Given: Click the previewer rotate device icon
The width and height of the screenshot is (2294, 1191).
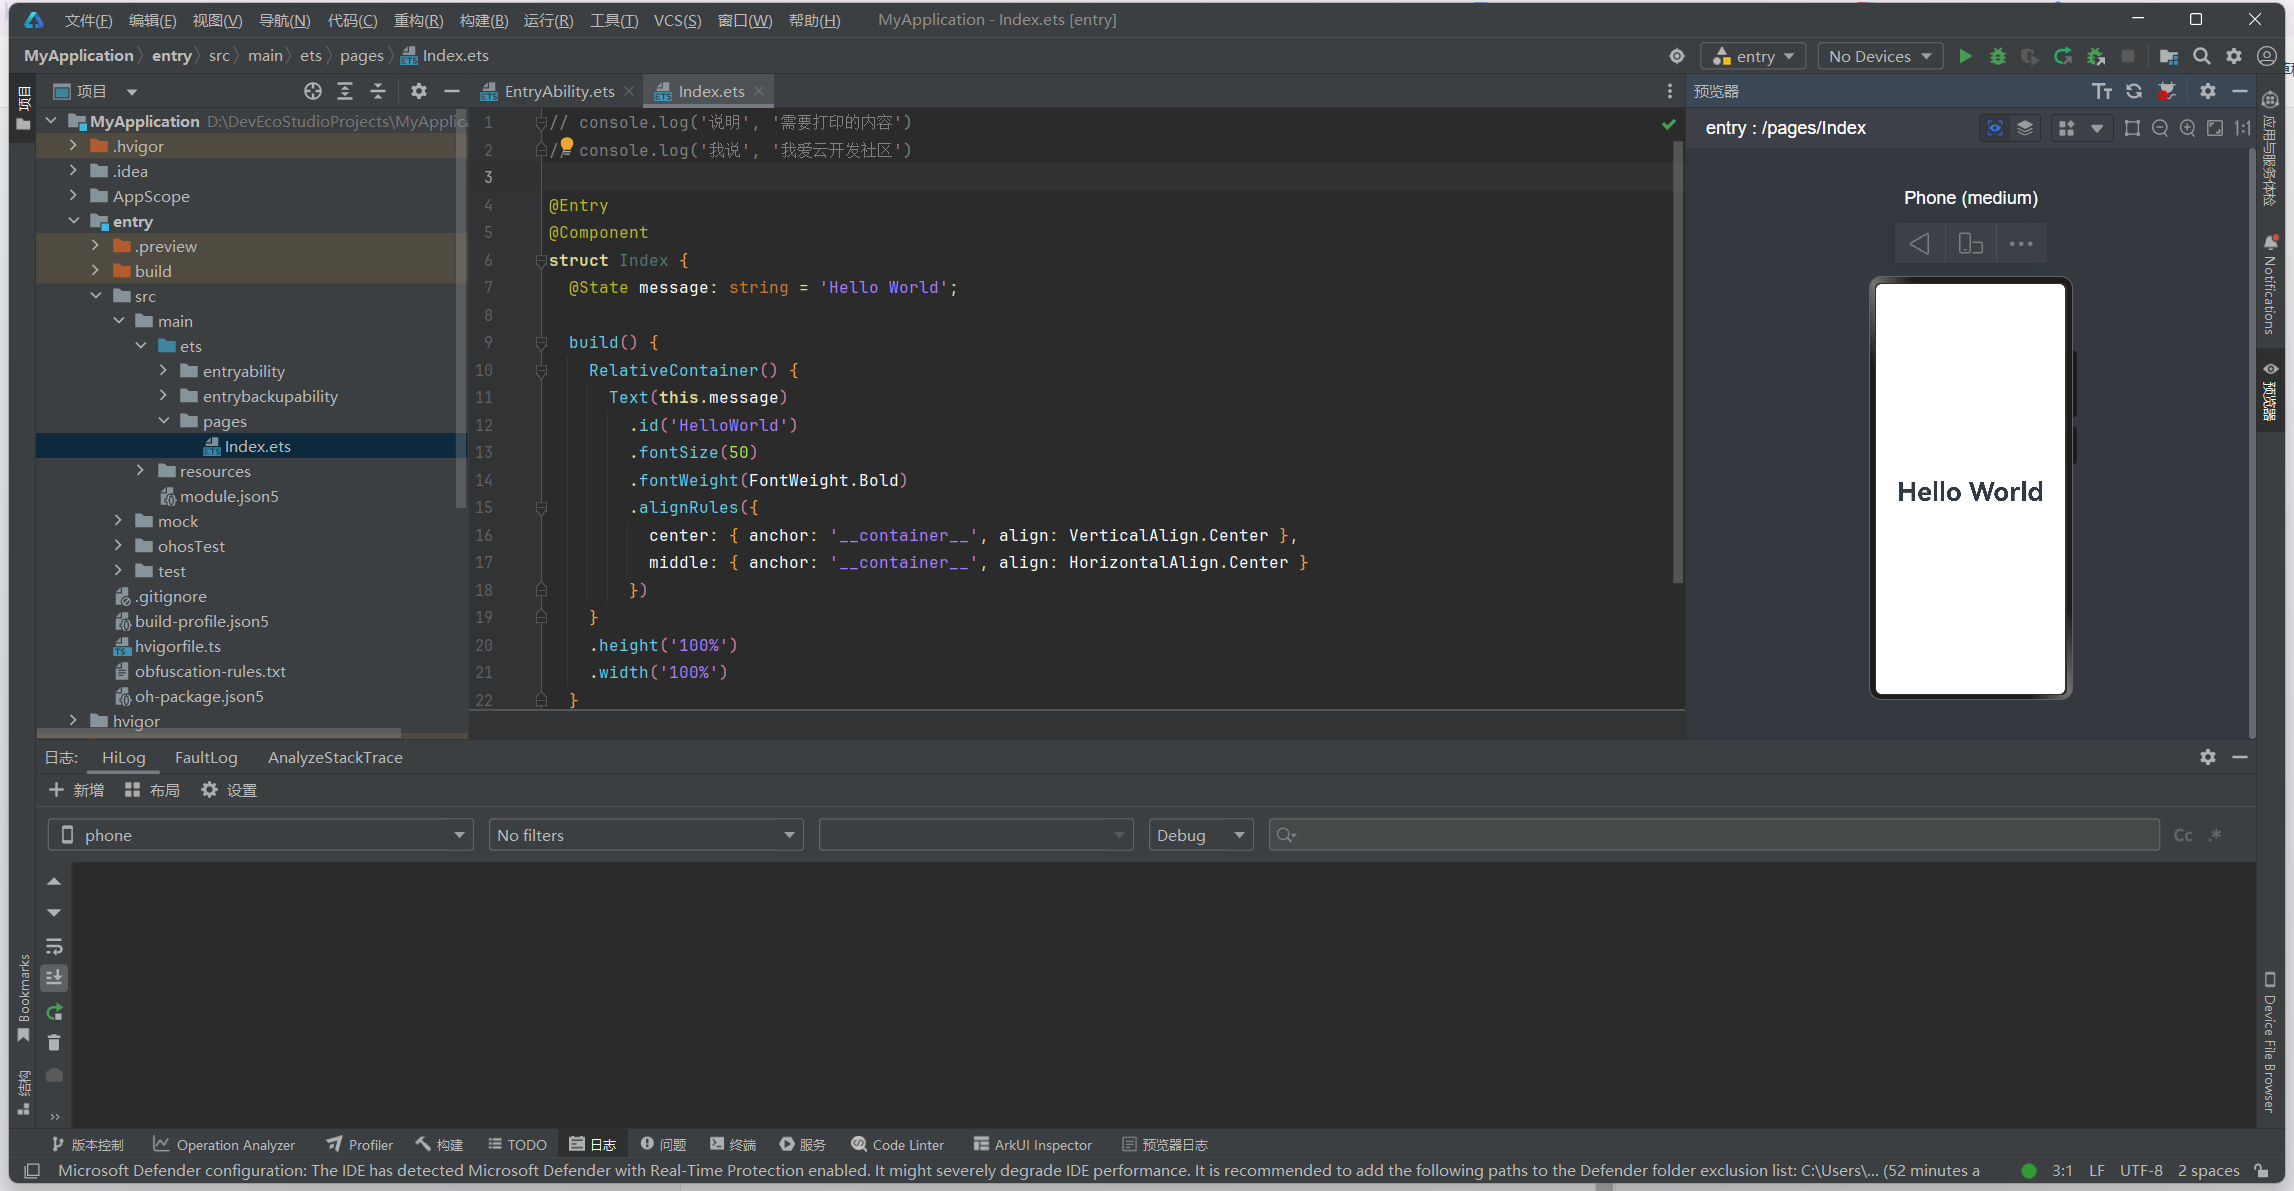Looking at the screenshot, I should coord(1970,243).
